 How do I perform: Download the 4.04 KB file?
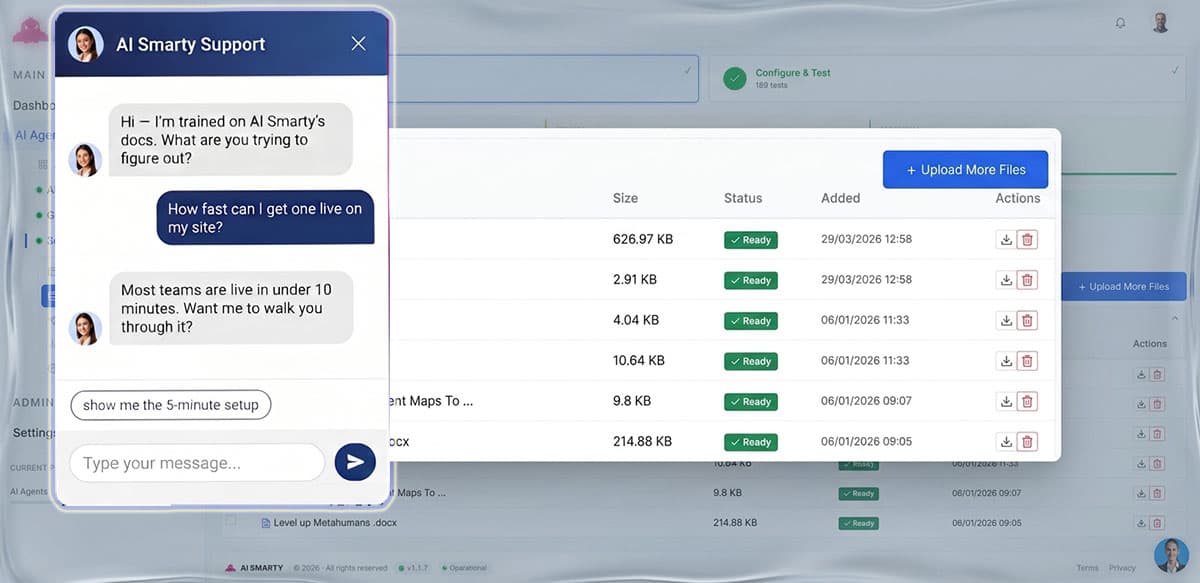[x=1006, y=321]
